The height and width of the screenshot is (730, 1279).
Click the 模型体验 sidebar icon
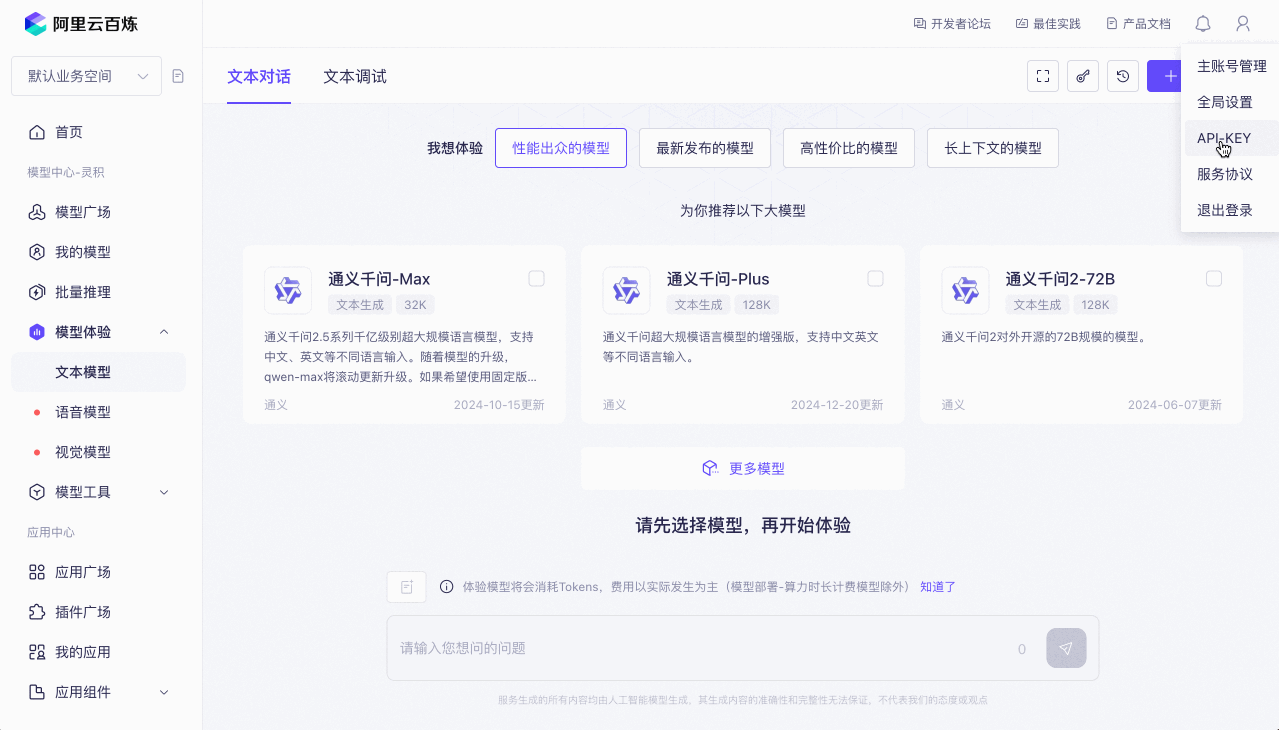pos(37,332)
